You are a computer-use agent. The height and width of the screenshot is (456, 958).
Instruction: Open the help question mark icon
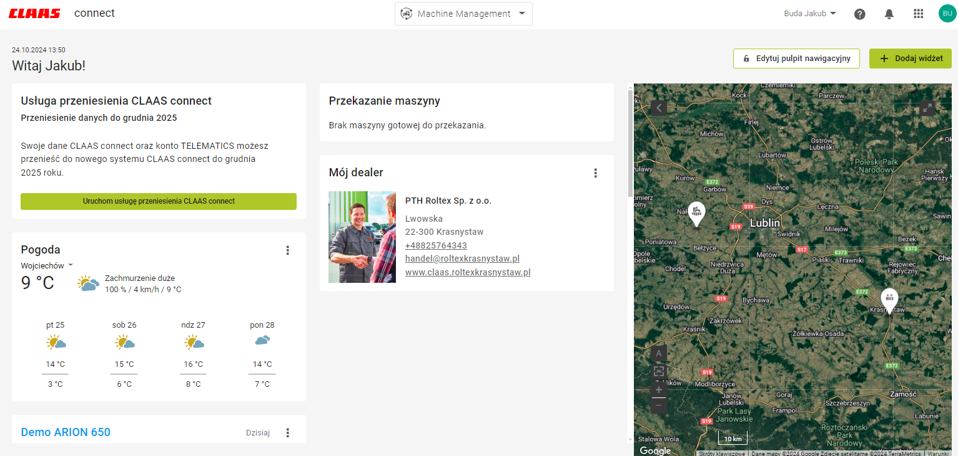click(x=859, y=14)
